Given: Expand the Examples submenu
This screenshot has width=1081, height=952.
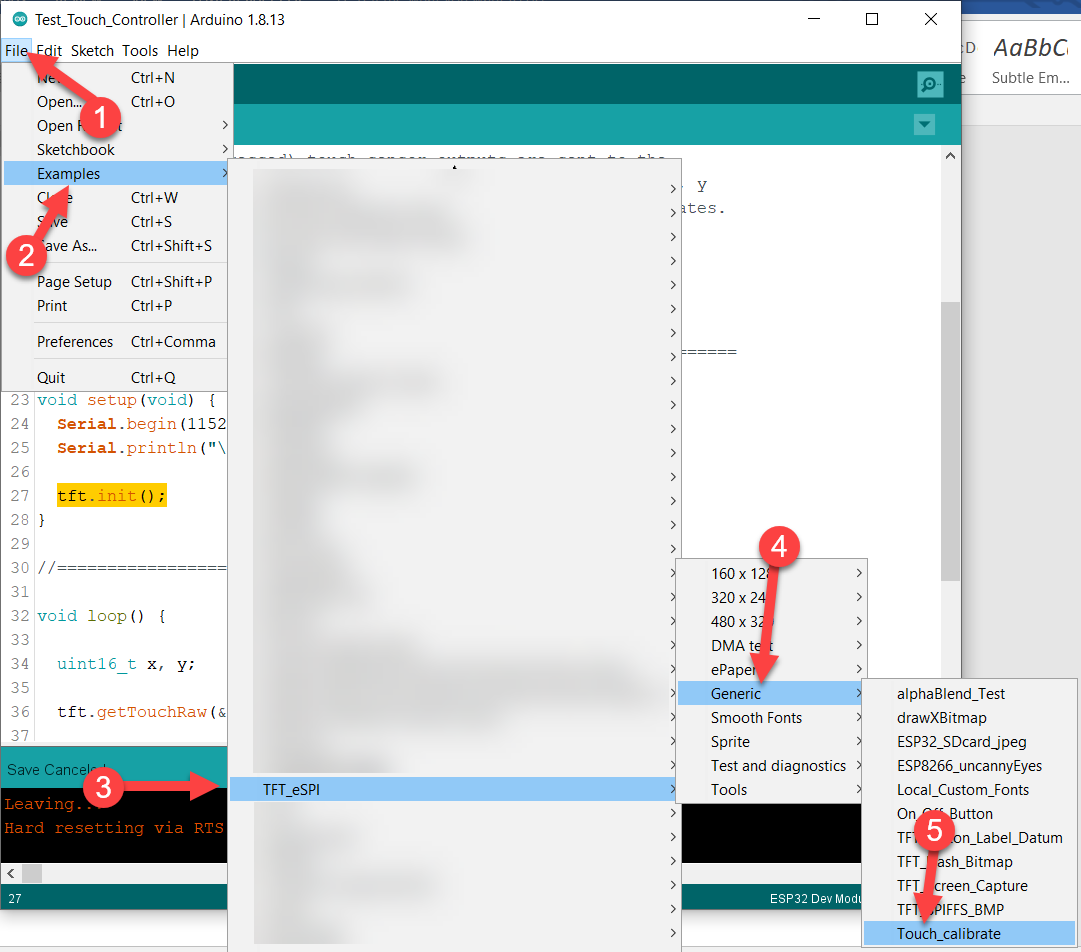Looking at the screenshot, I should [x=116, y=174].
